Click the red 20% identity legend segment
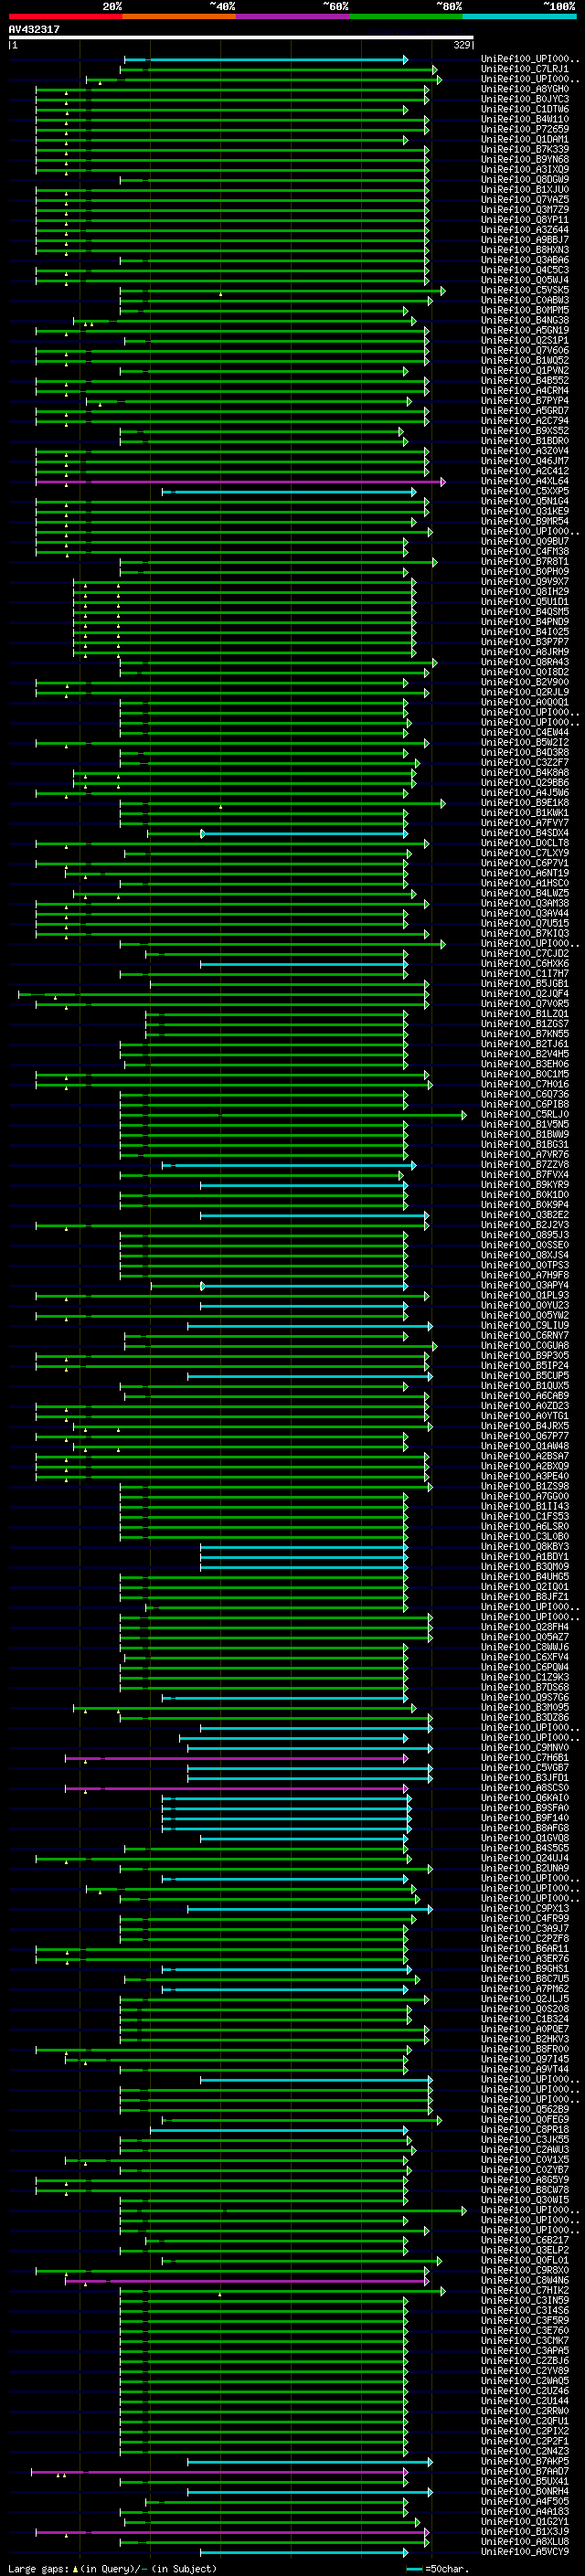Screen dimensions: 585x2576 65,16
